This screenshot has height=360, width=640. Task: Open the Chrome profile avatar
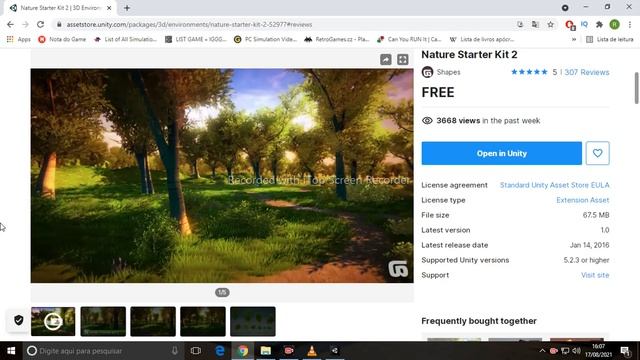pyautogui.click(x=614, y=24)
